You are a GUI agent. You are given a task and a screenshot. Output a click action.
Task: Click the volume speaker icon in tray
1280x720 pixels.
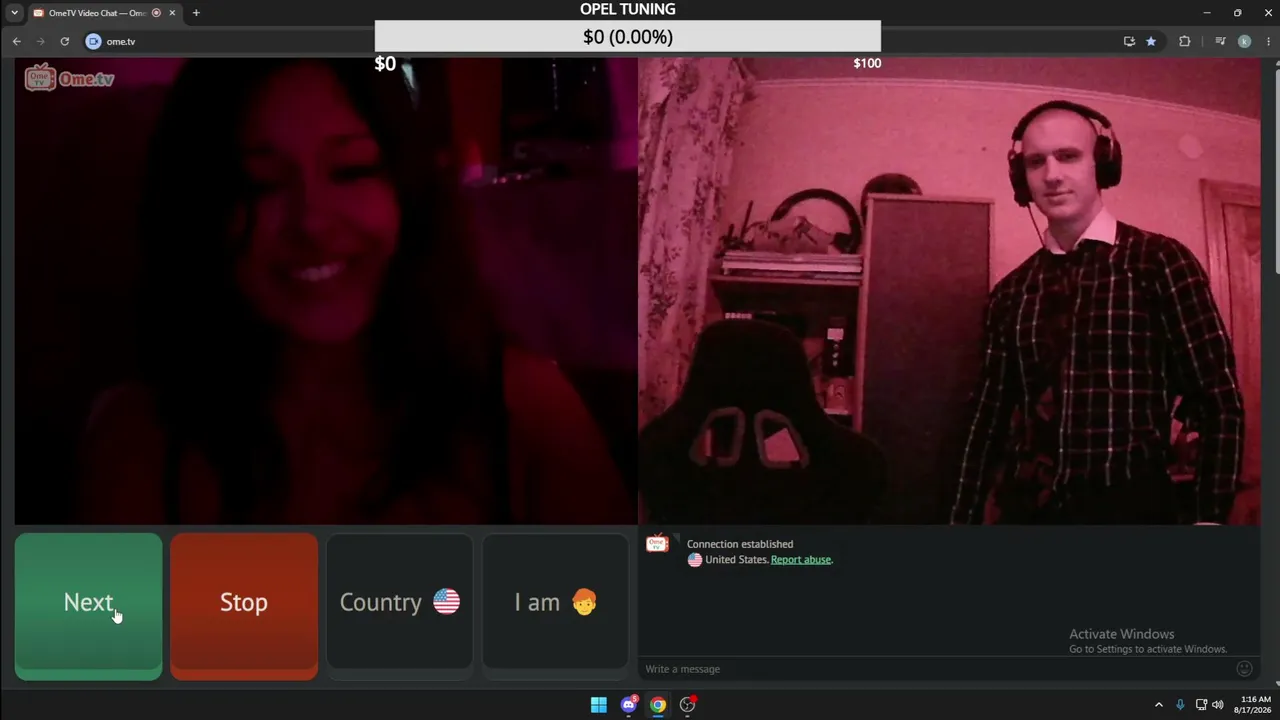point(1218,705)
